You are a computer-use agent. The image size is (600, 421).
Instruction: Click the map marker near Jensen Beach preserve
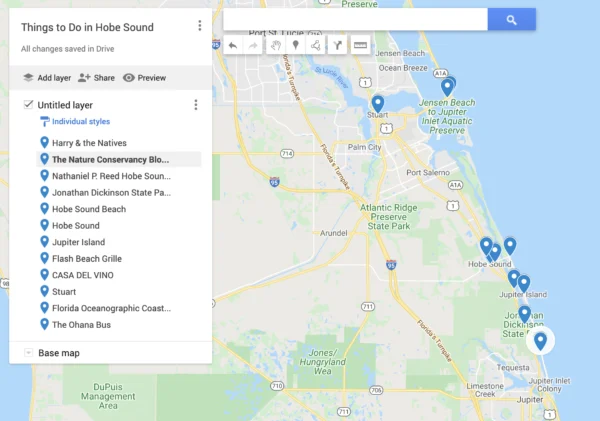coord(447,87)
